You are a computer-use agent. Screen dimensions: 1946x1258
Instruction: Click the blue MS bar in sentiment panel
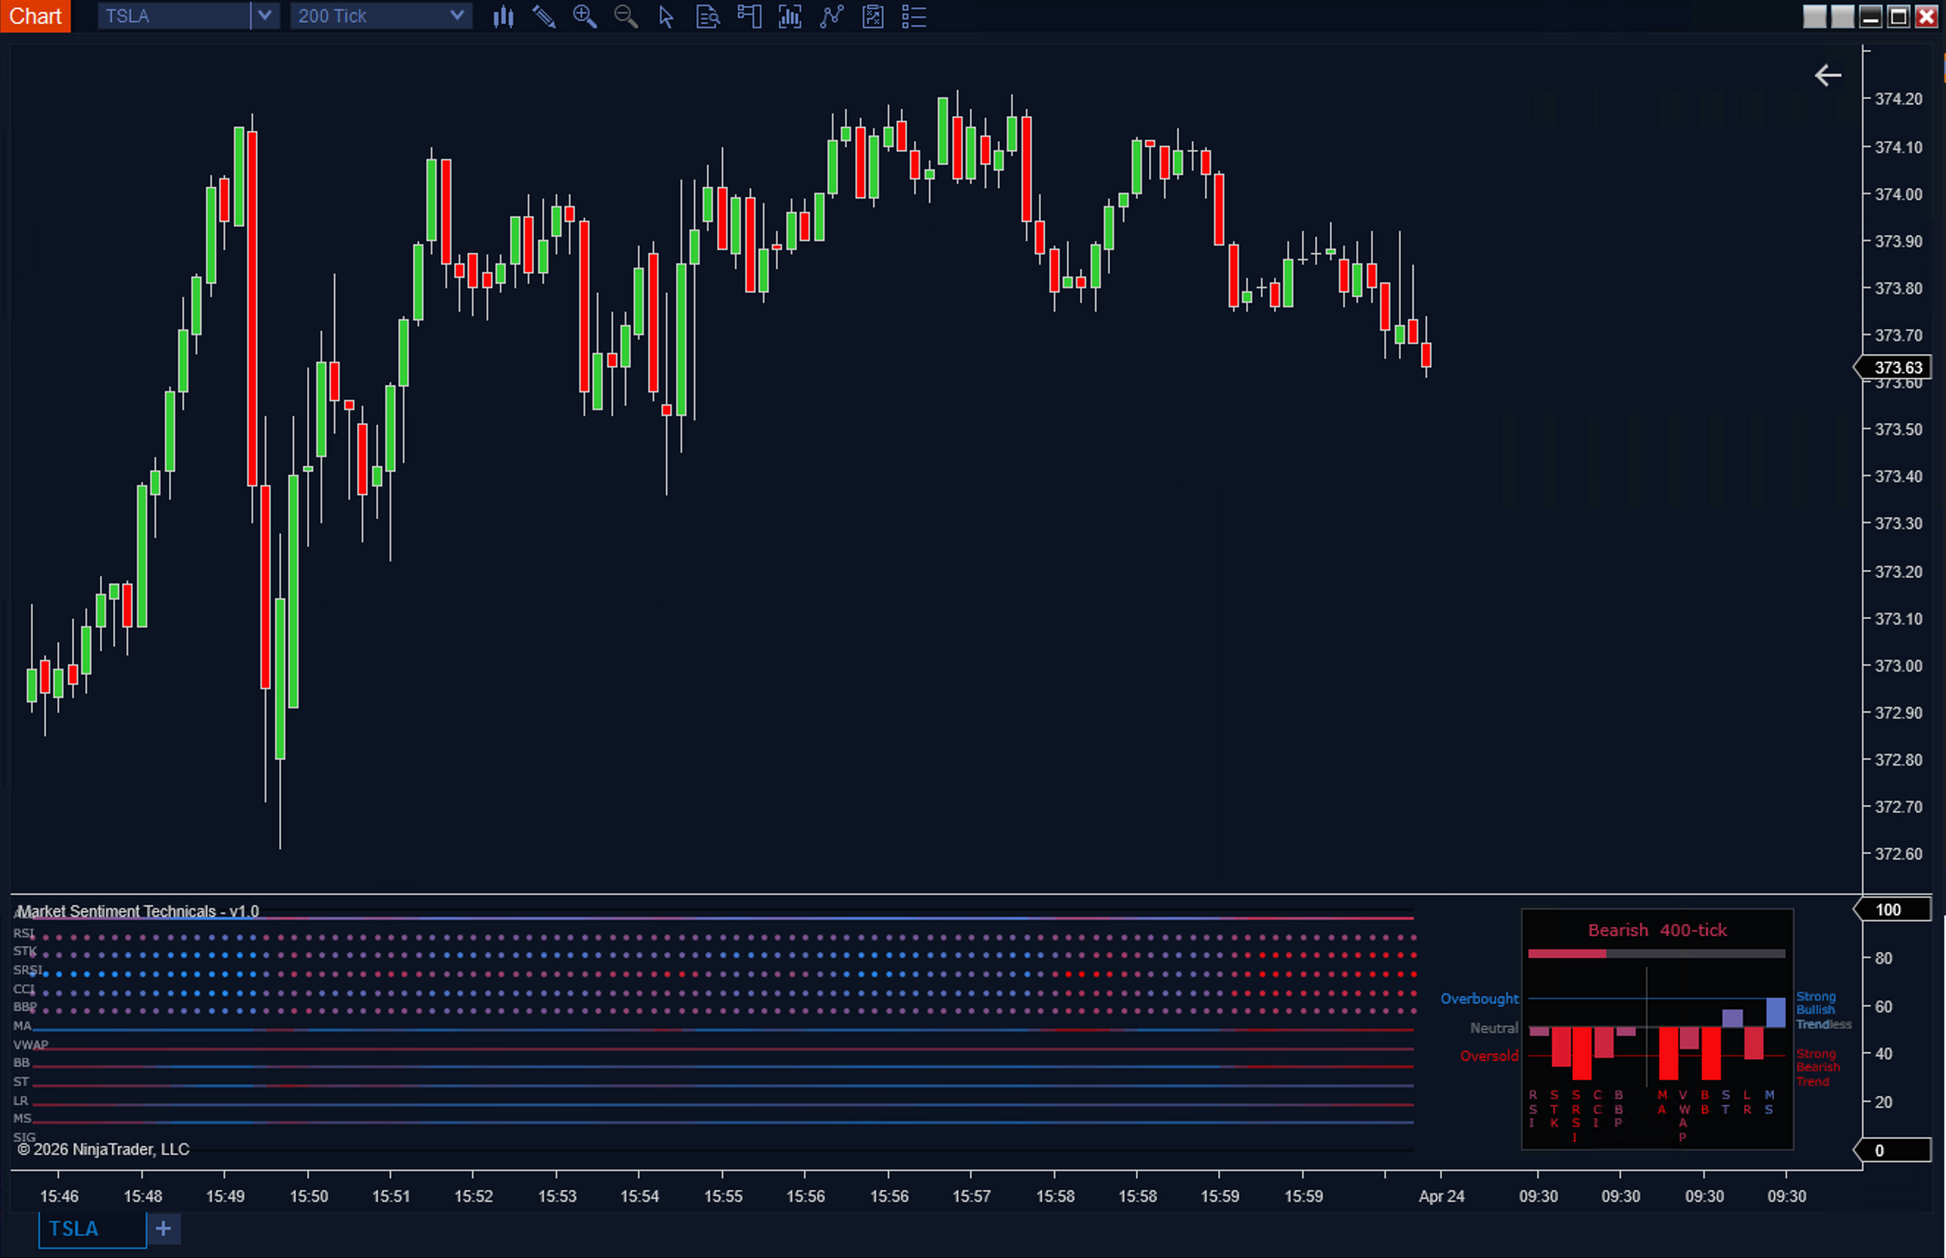coord(1776,1012)
